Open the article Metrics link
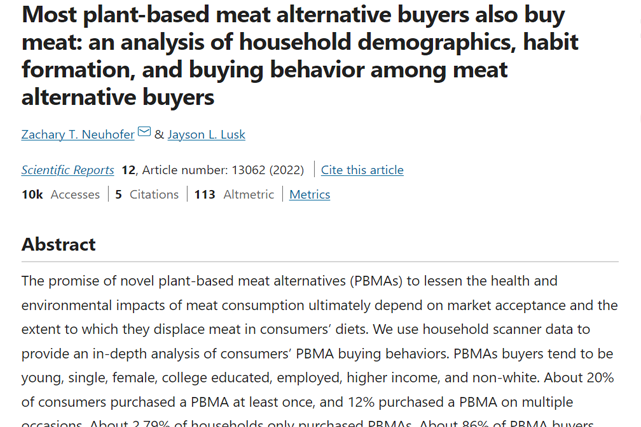The image size is (641, 427). 309,194
